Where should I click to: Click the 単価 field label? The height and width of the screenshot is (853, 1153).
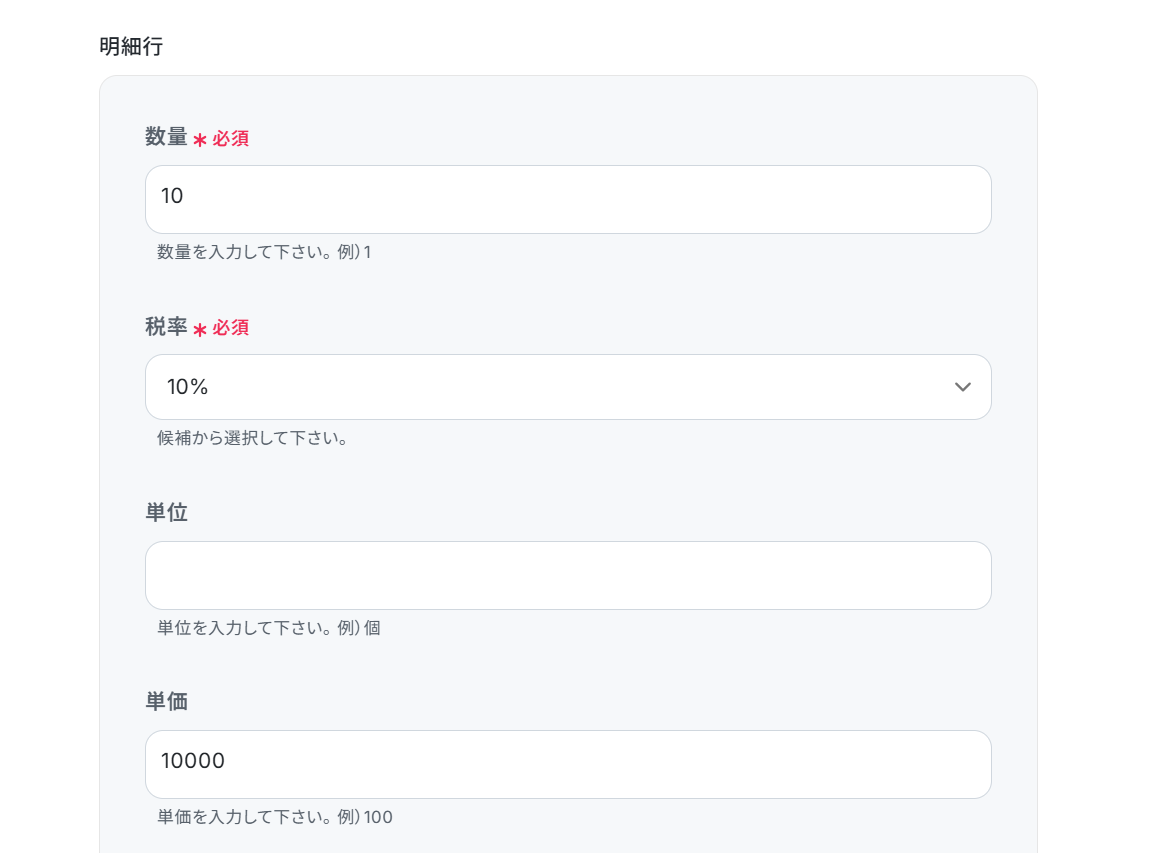tap(166, 702)
